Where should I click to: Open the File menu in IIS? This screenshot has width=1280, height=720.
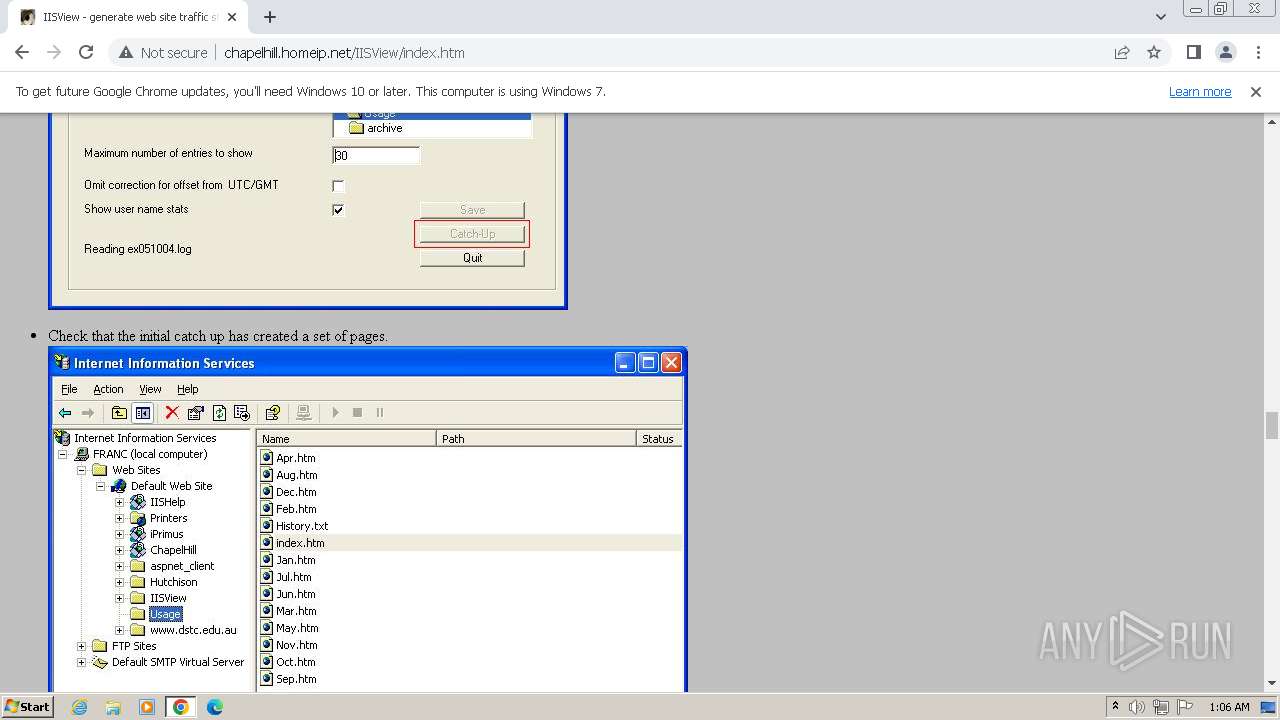69,389
